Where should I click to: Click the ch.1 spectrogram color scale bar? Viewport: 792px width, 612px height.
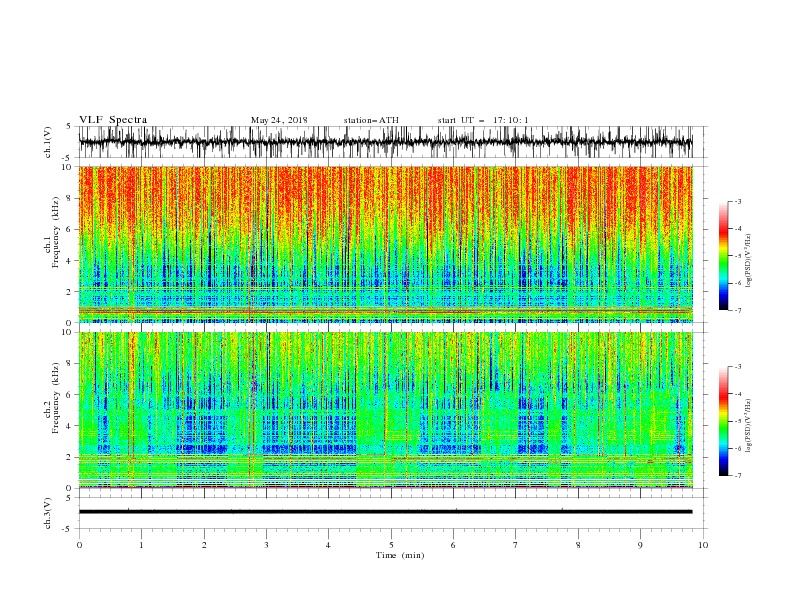click(724, 256)
